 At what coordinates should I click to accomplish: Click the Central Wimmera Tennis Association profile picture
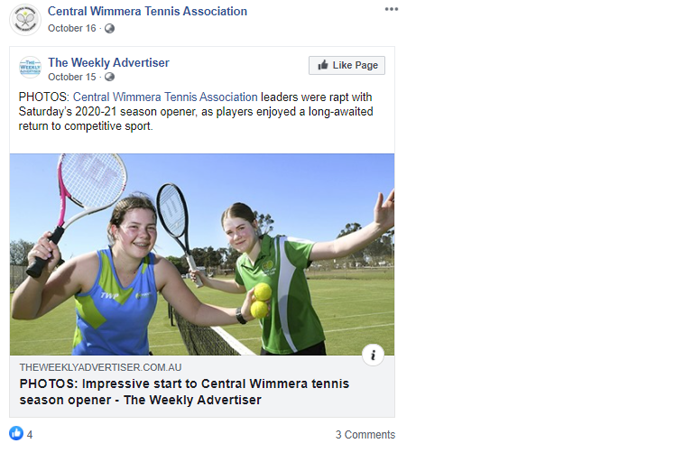coord(25,20)
